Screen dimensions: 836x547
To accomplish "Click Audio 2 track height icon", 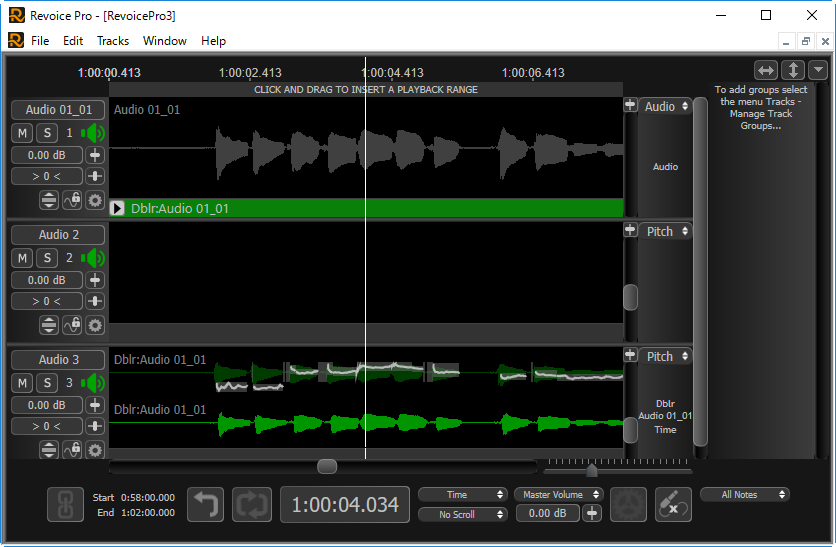I will coord(49,325).
